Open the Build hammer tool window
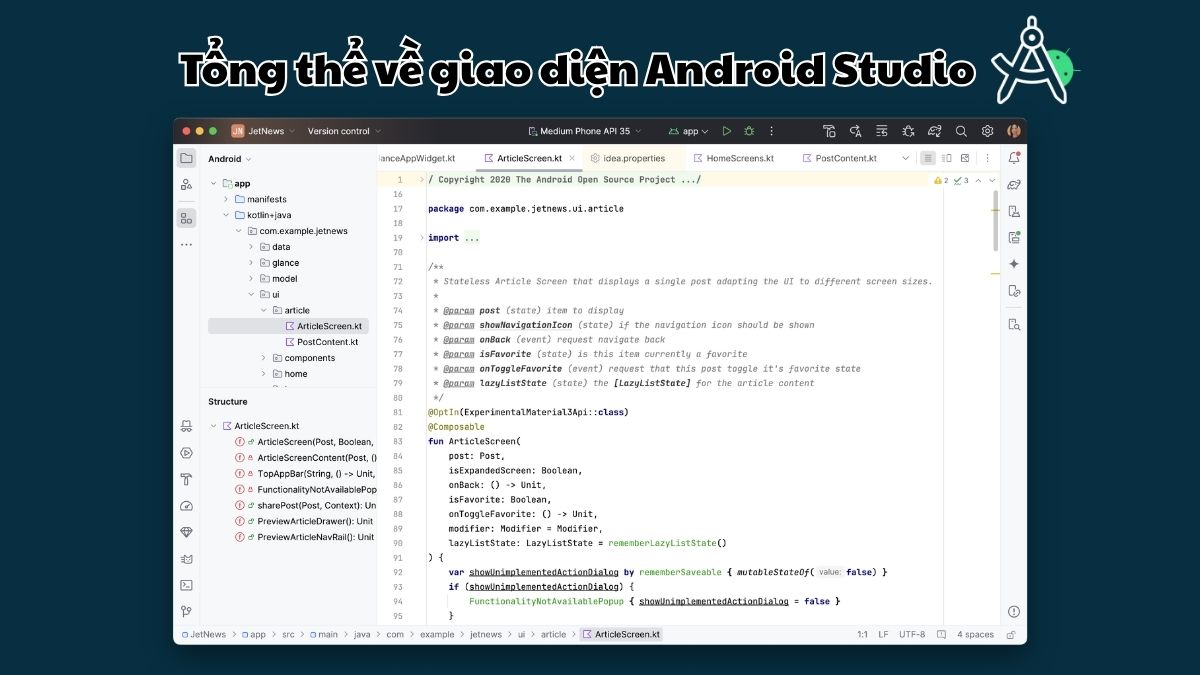This screenshot has width=1200, height=675. [186, 479]
